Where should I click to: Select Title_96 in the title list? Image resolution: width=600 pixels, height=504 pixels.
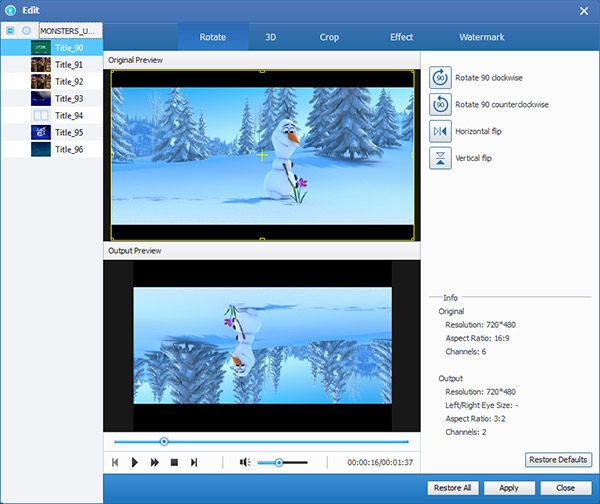[52, 149]
